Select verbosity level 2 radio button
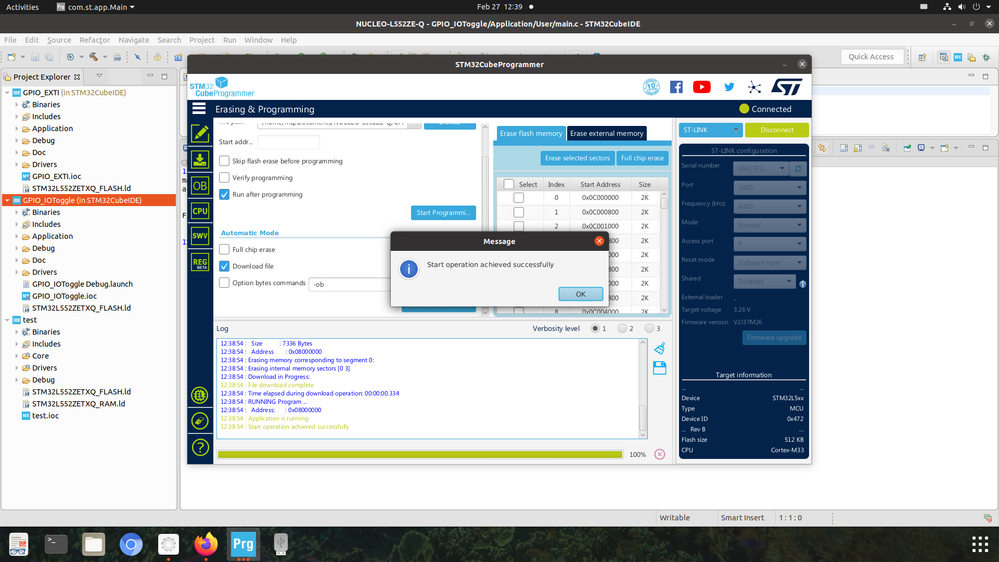Viewport: 999px width, 562px height. [x=622, y=328]
